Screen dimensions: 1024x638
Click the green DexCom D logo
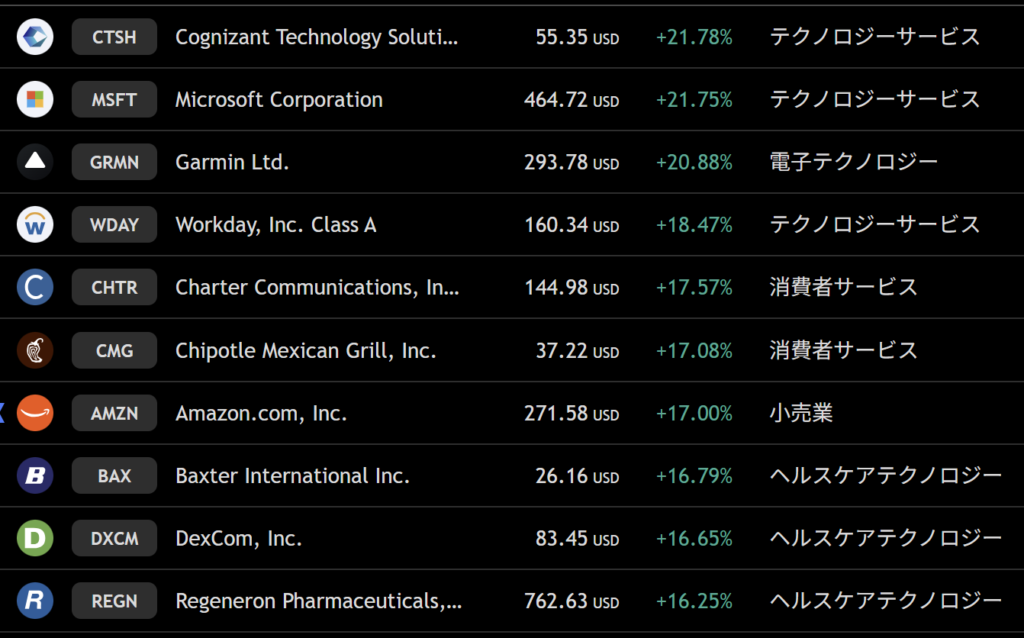(x=35, y=539)
